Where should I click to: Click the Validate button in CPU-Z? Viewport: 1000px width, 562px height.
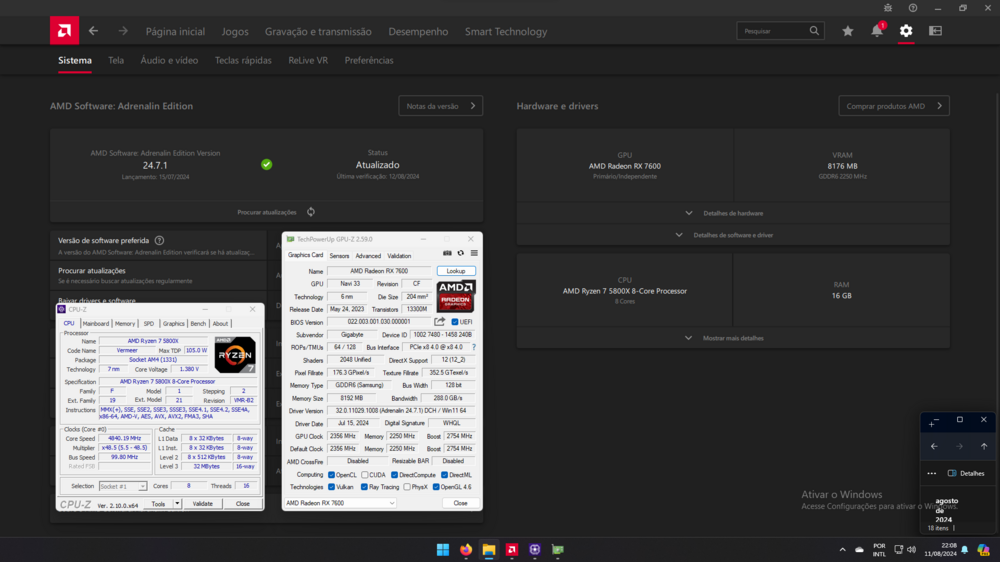(x=203, y=504)
